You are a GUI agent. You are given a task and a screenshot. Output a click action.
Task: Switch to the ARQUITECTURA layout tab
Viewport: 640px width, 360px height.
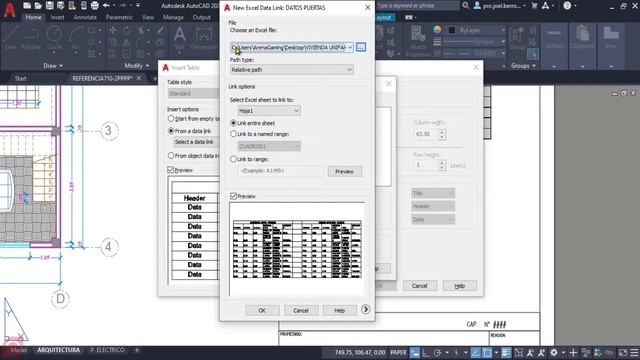(58, 350)
